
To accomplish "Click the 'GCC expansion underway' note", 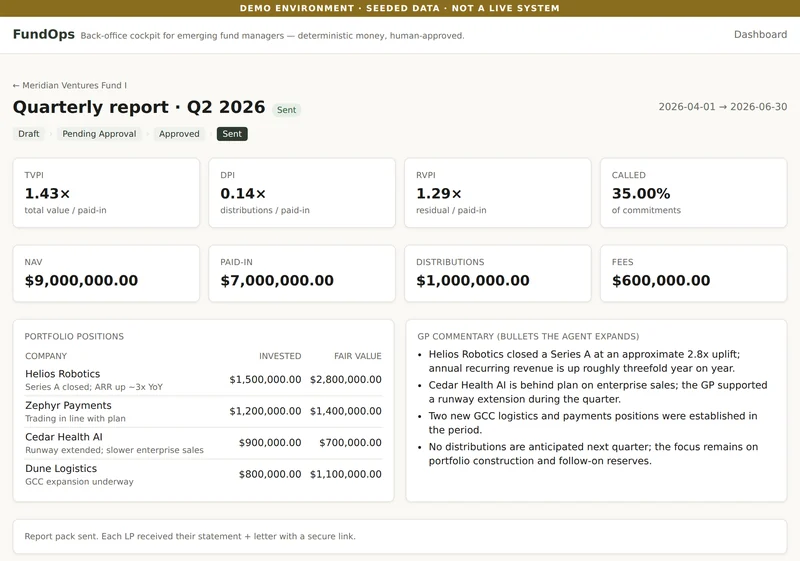I will click(x=79, y=482).
